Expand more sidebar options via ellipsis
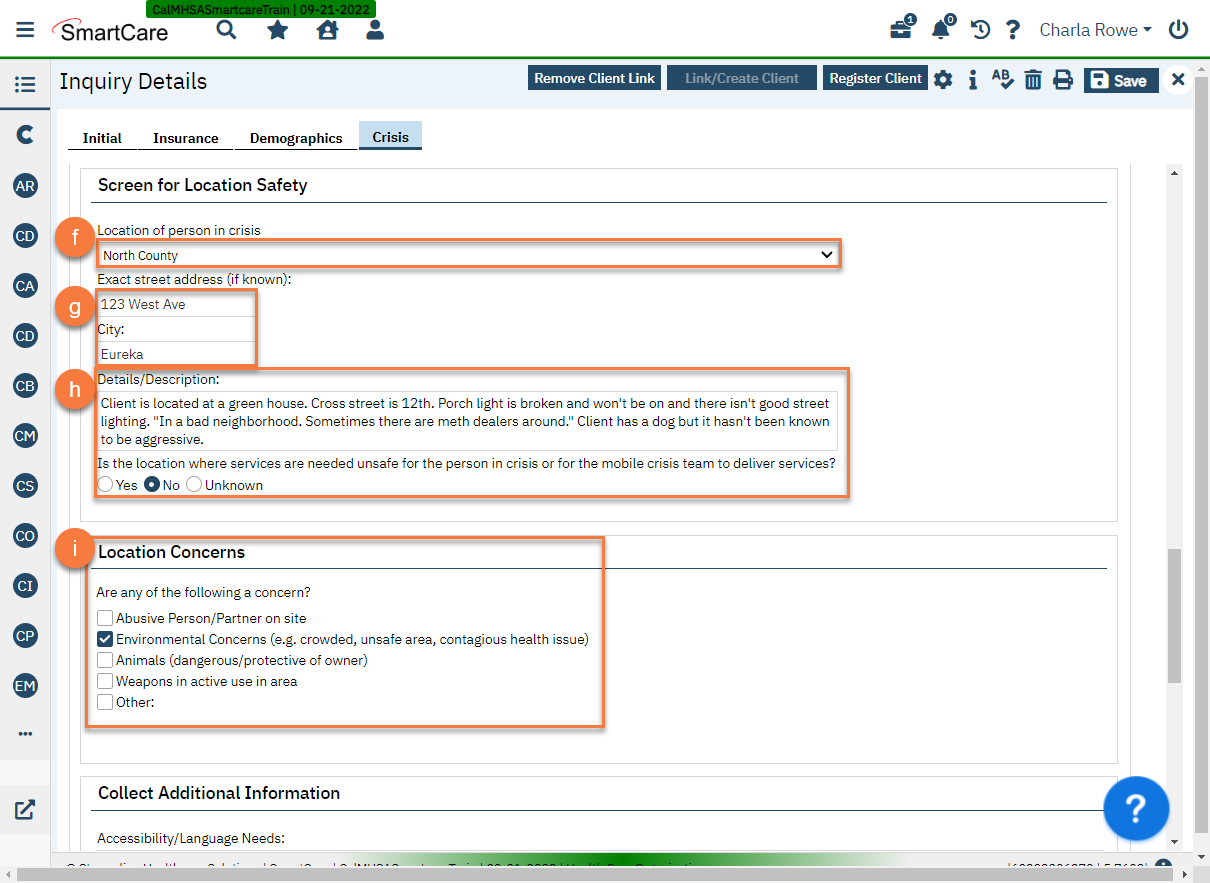The image size is (1210, 883). point(25,735)
